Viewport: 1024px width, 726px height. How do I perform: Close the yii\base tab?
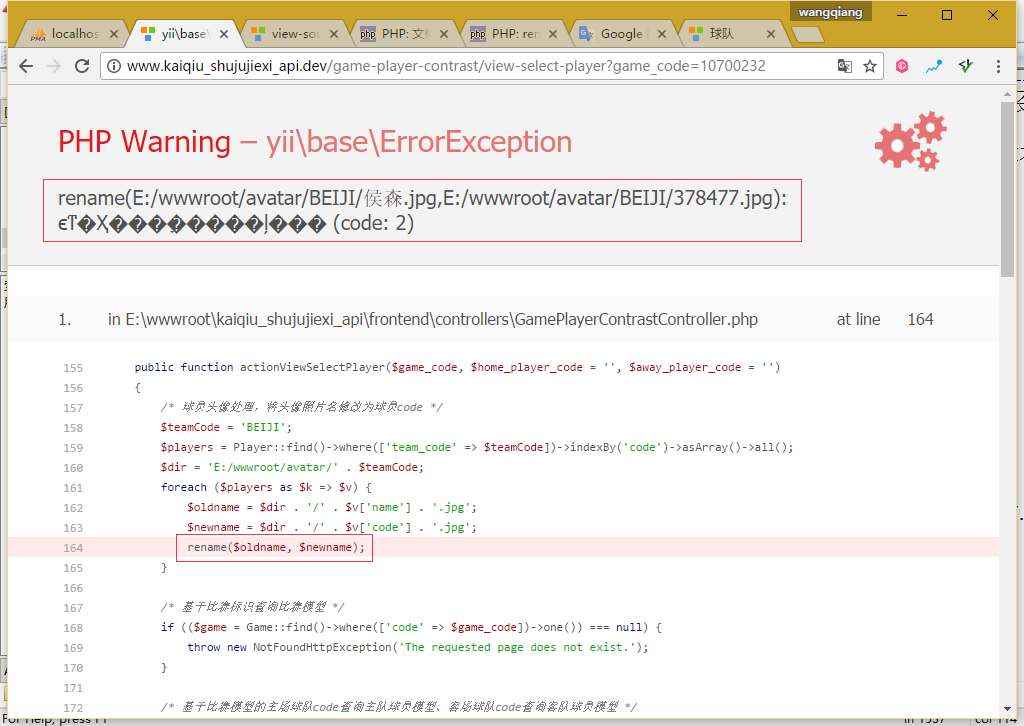(222, 34)
